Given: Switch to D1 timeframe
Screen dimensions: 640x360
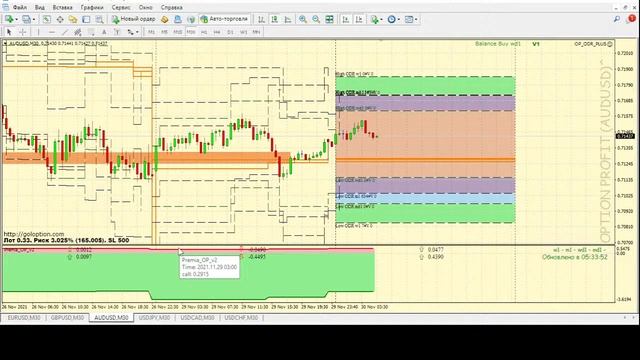Looking at the screenshot, I should coord(230,32).
